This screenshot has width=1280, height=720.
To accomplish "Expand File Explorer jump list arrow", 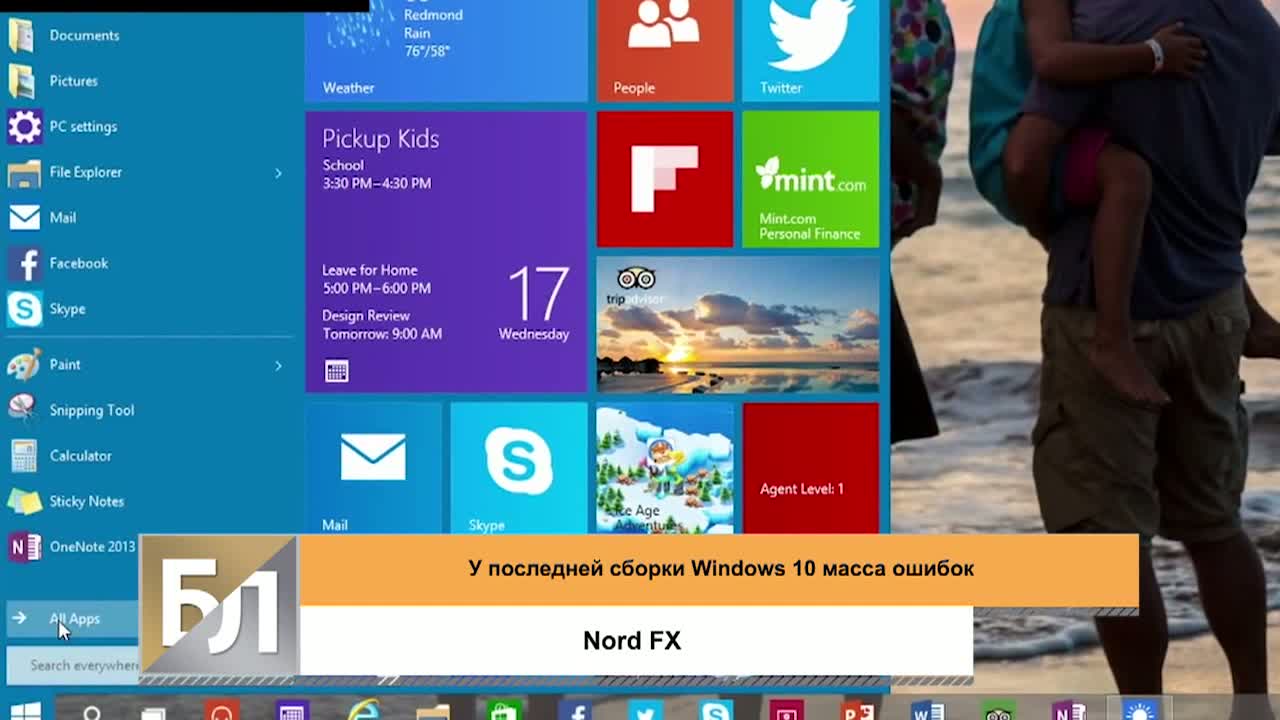I will [x=279, y=173].
